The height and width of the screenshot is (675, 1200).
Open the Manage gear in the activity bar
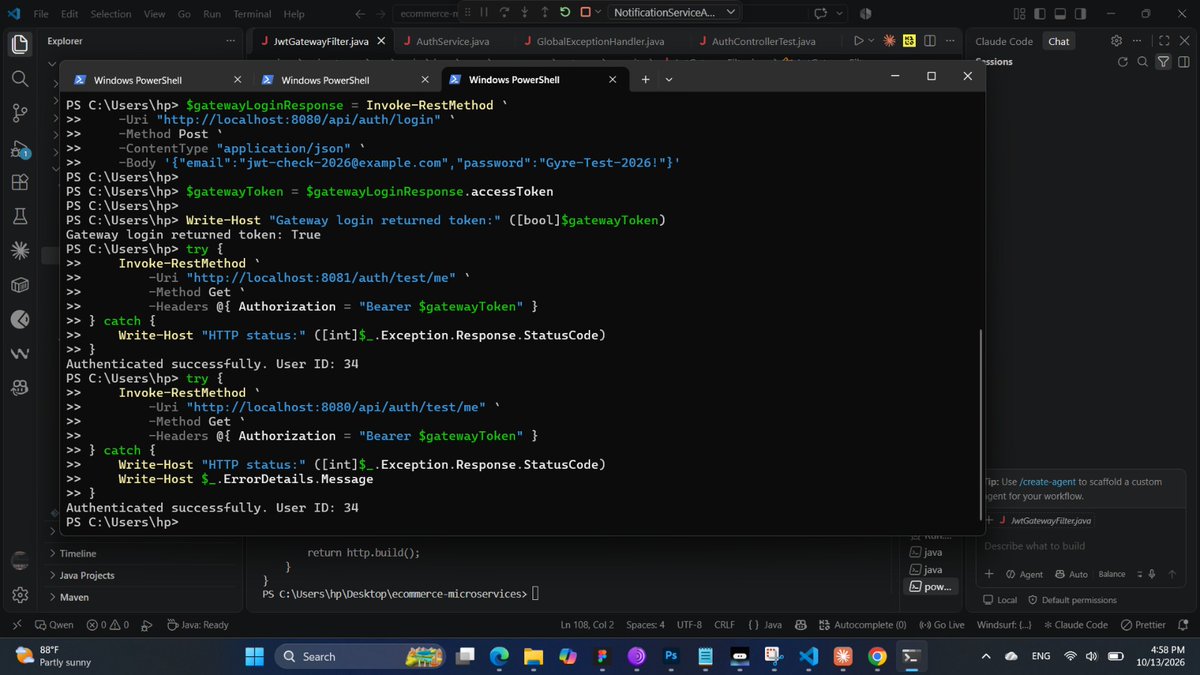(19, 595)
